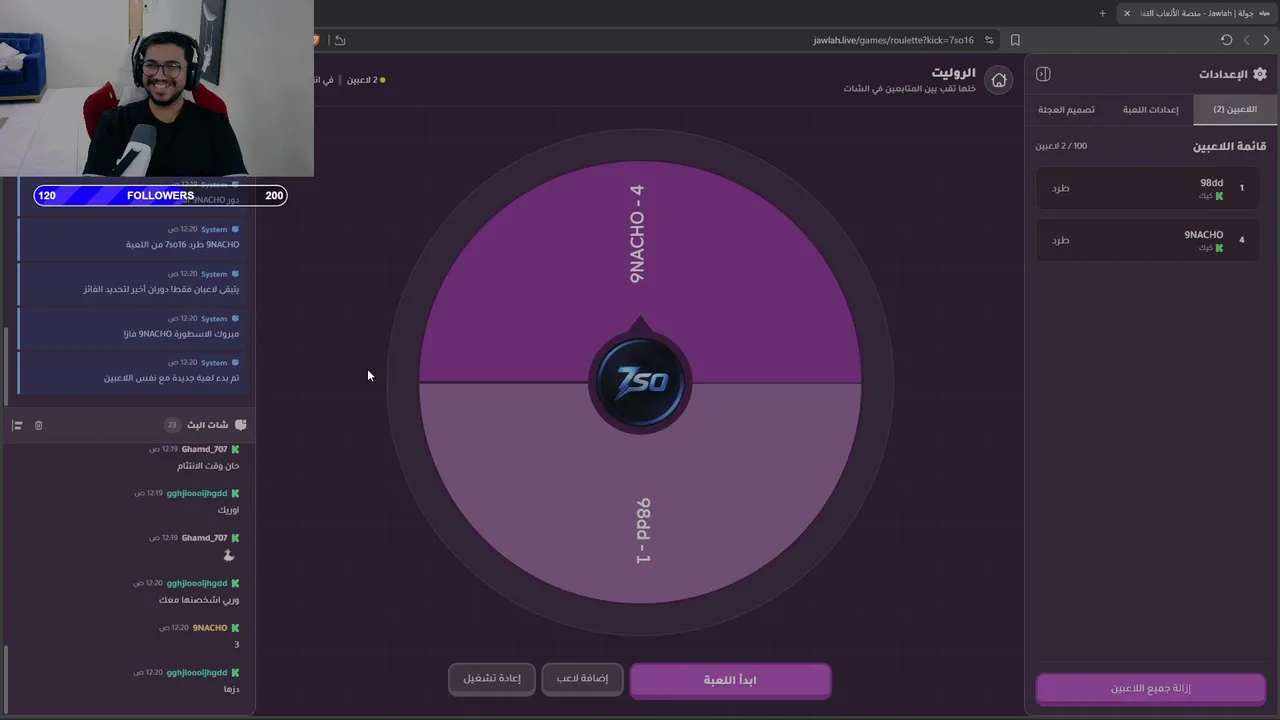Remove all players with إزالة جميع اللاعبين
The image size is (1280, 720).
point(1151,689)
